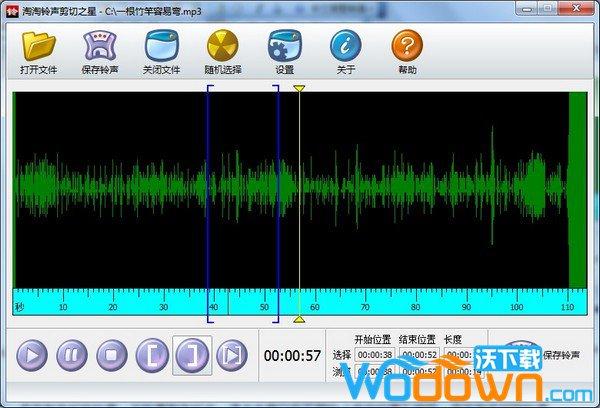The width and height of the screenshot is (600, 408).
Task: Set selection end with right bracket button
Action: 192,356
